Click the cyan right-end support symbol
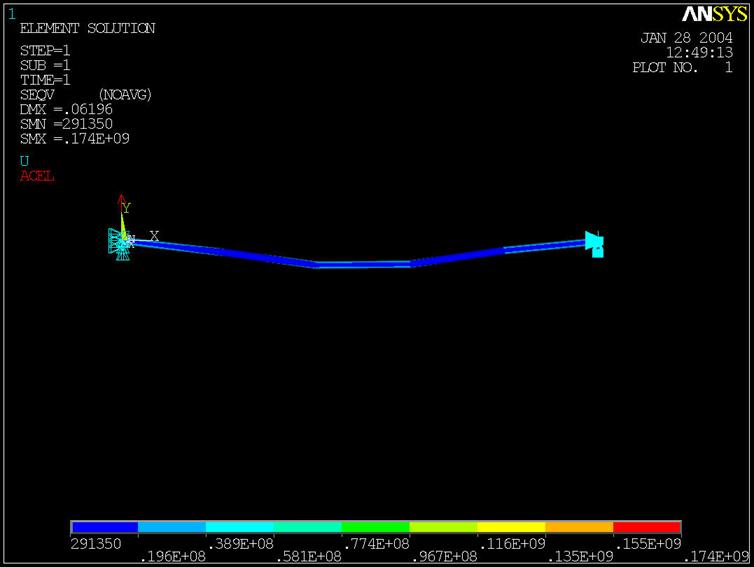Screen dimensions: 754x567 click(594, 244)
